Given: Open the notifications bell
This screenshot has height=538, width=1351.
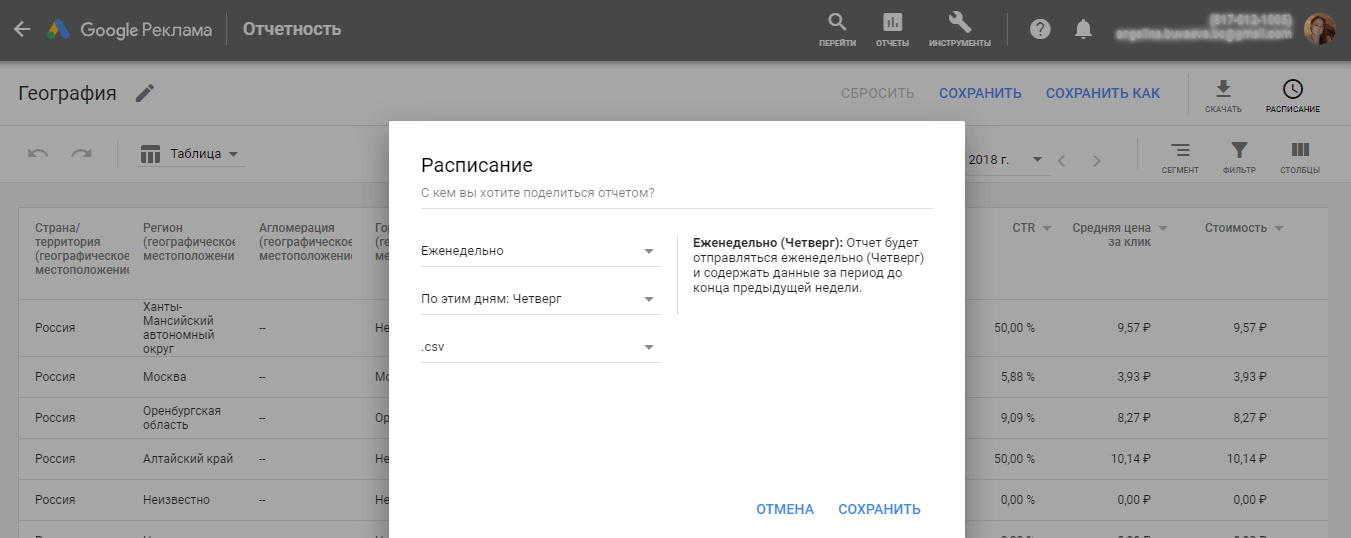Looking at the screenshot, I should [x=1083, y=29].
